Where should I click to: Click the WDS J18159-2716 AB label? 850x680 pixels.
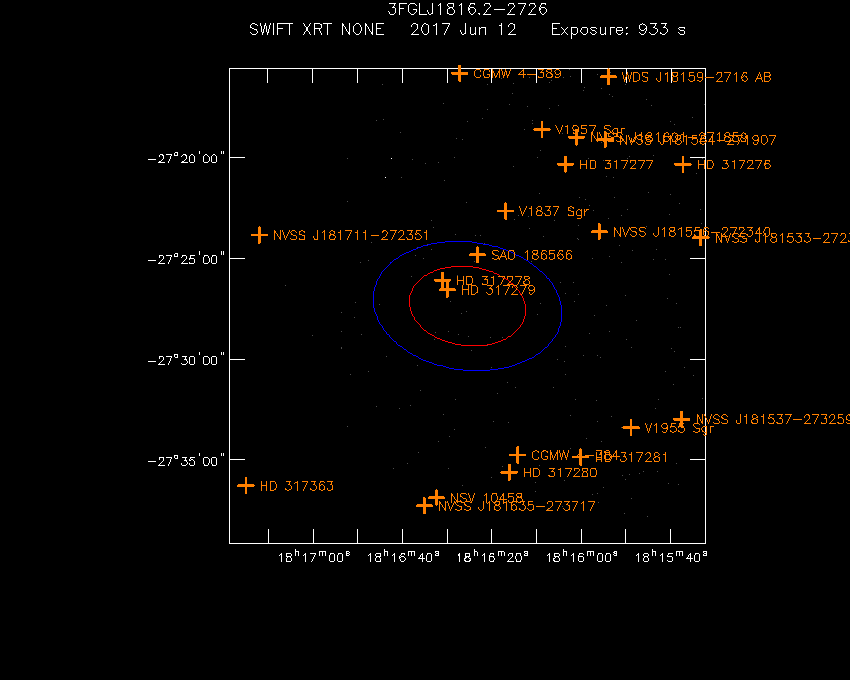tap(697, 78)
